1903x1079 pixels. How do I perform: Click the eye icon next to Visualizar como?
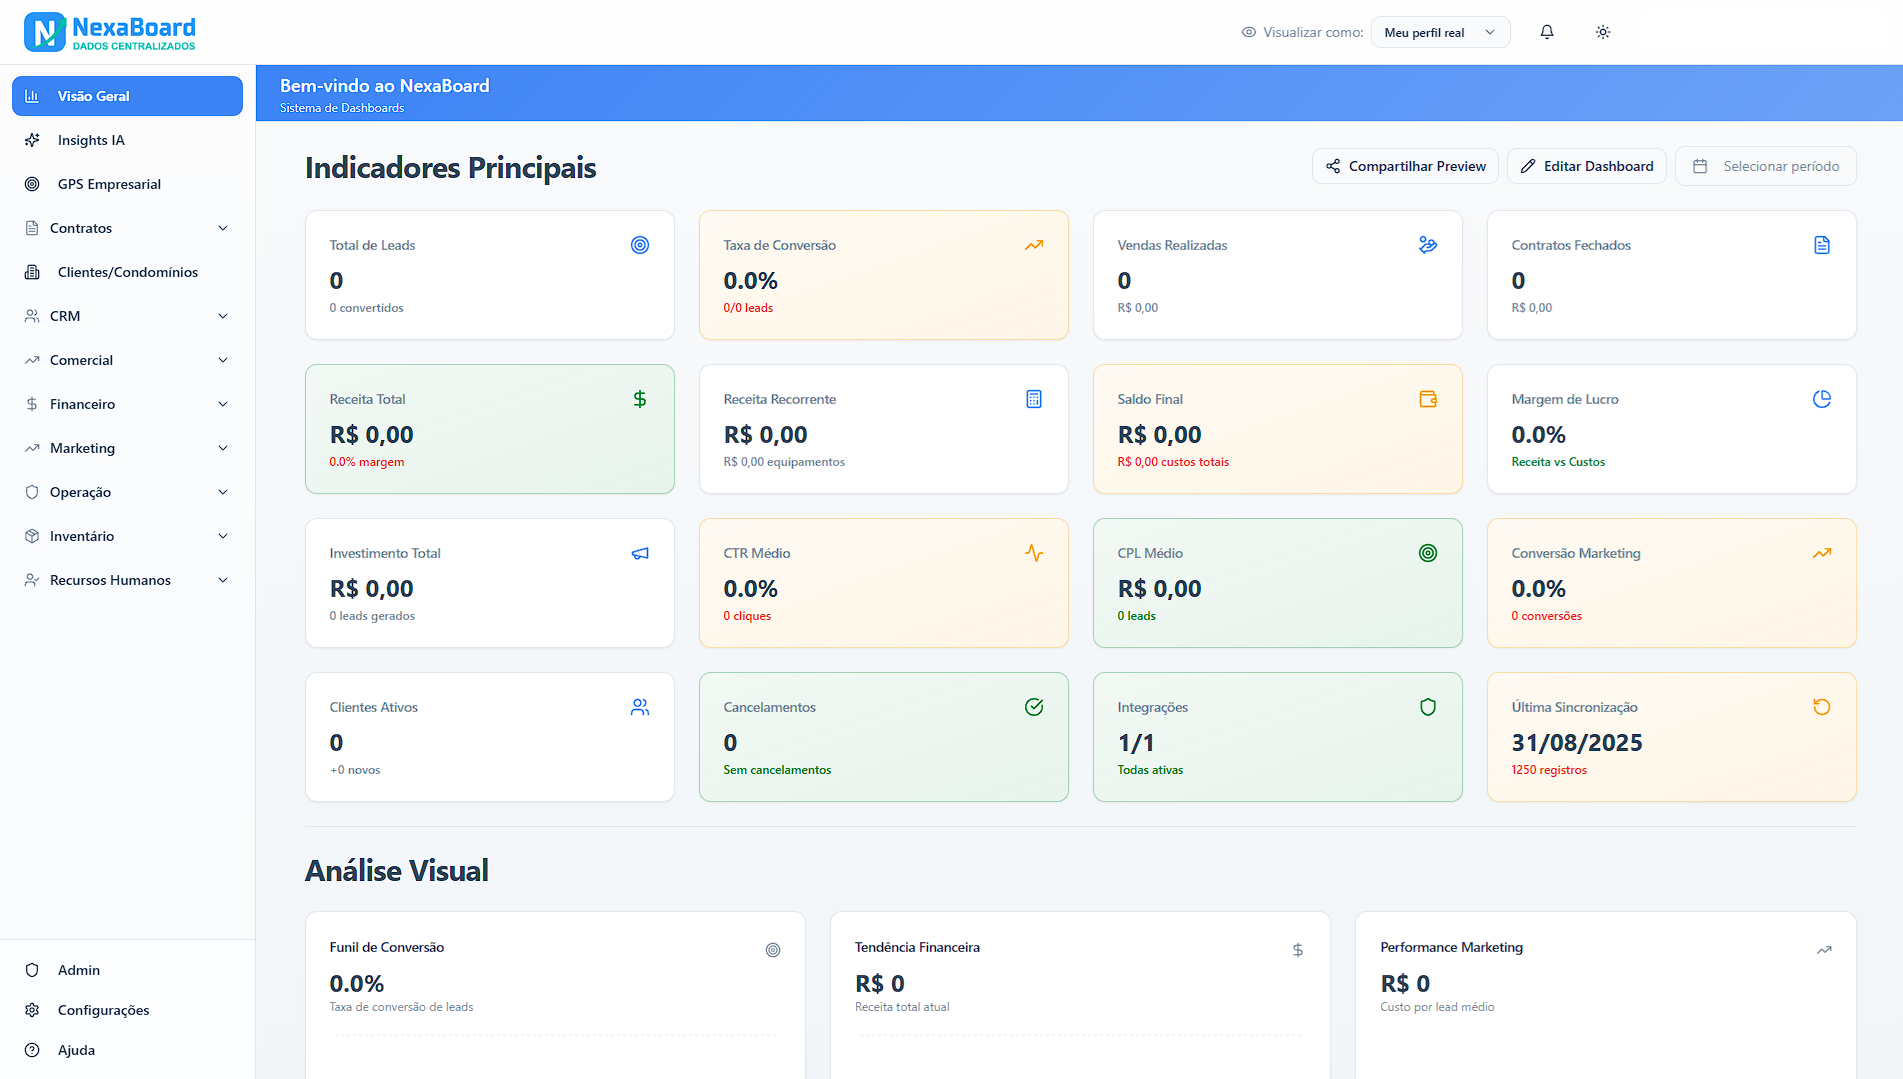(1247, 31)
